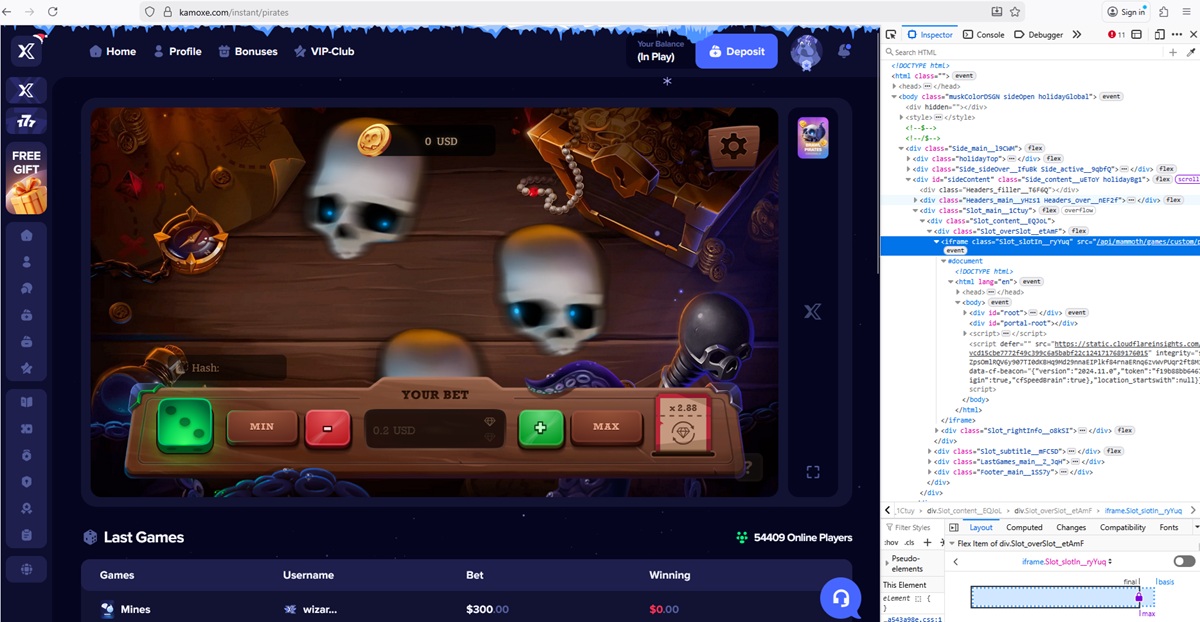This screenshot has height=622, width=1200.
Task: Click the notifications bell icon
Action: click(x=845, y=50)
